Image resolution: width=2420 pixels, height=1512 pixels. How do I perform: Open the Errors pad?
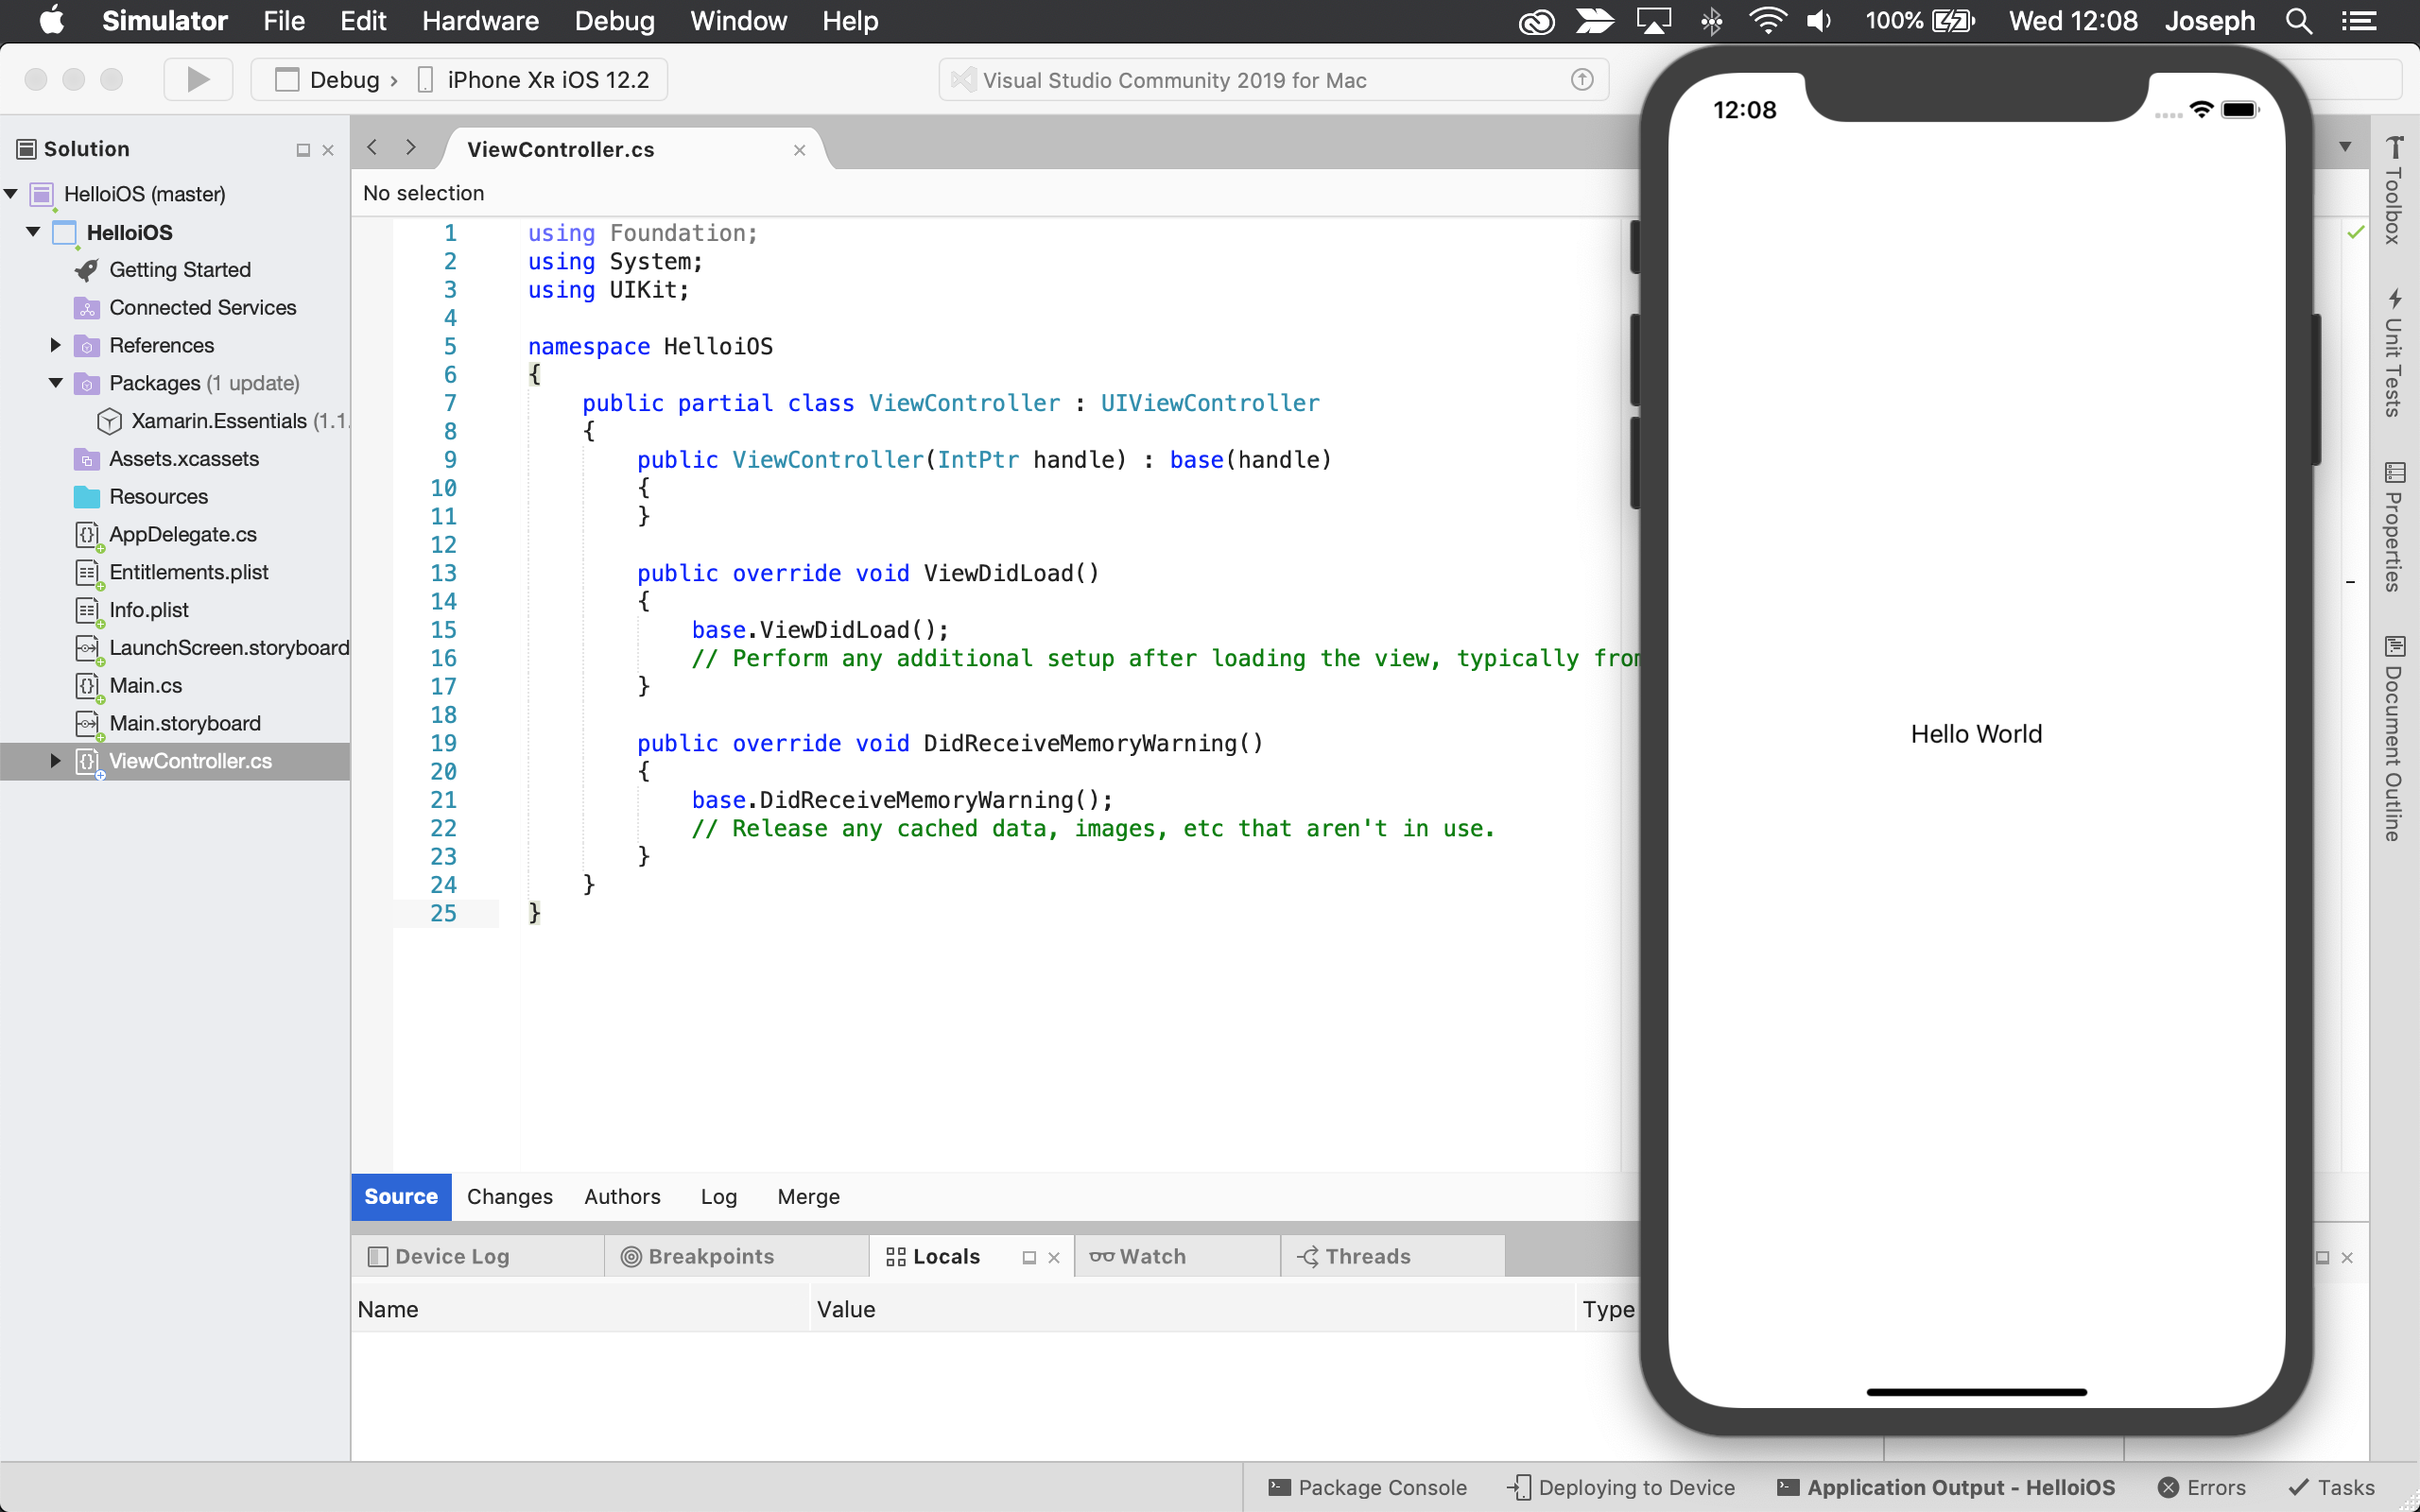click(x=2202, y=1487)
